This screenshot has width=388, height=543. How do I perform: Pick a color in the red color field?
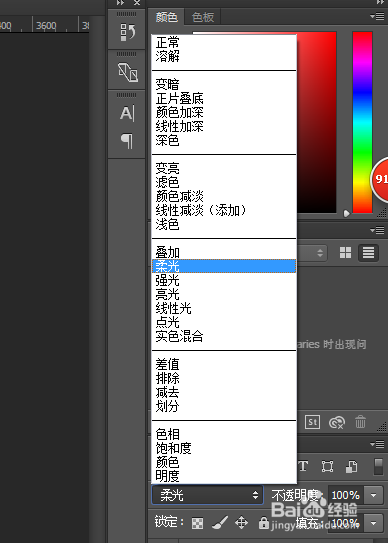pyautogui.click(x=317, y=122)
